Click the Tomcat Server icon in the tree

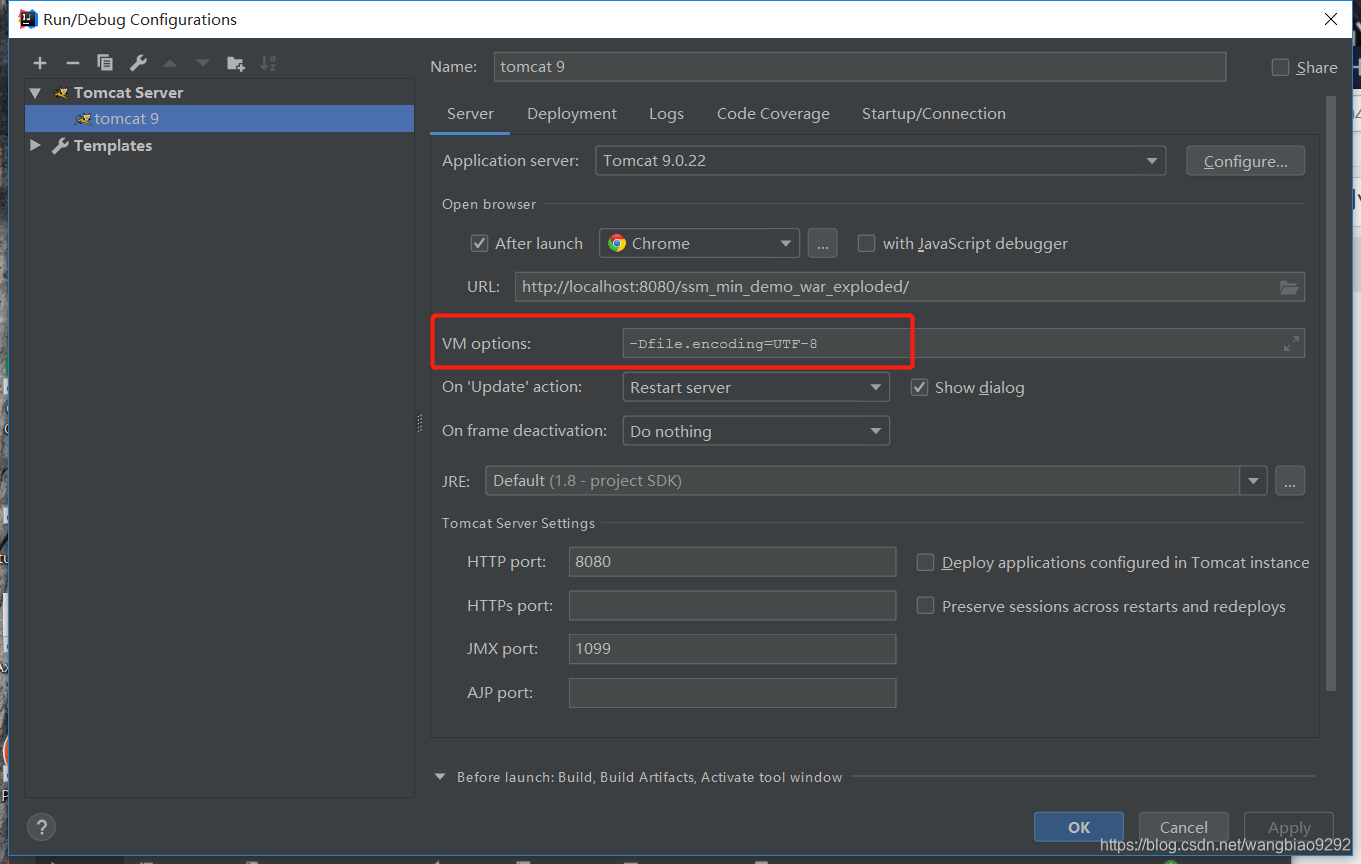pos(61,93)
